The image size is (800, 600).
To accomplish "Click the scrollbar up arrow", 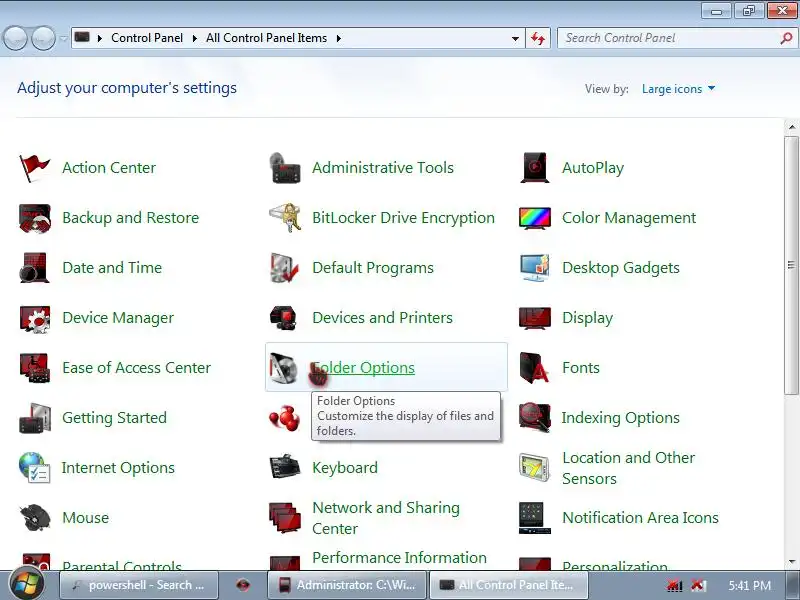I will (792, 127).
